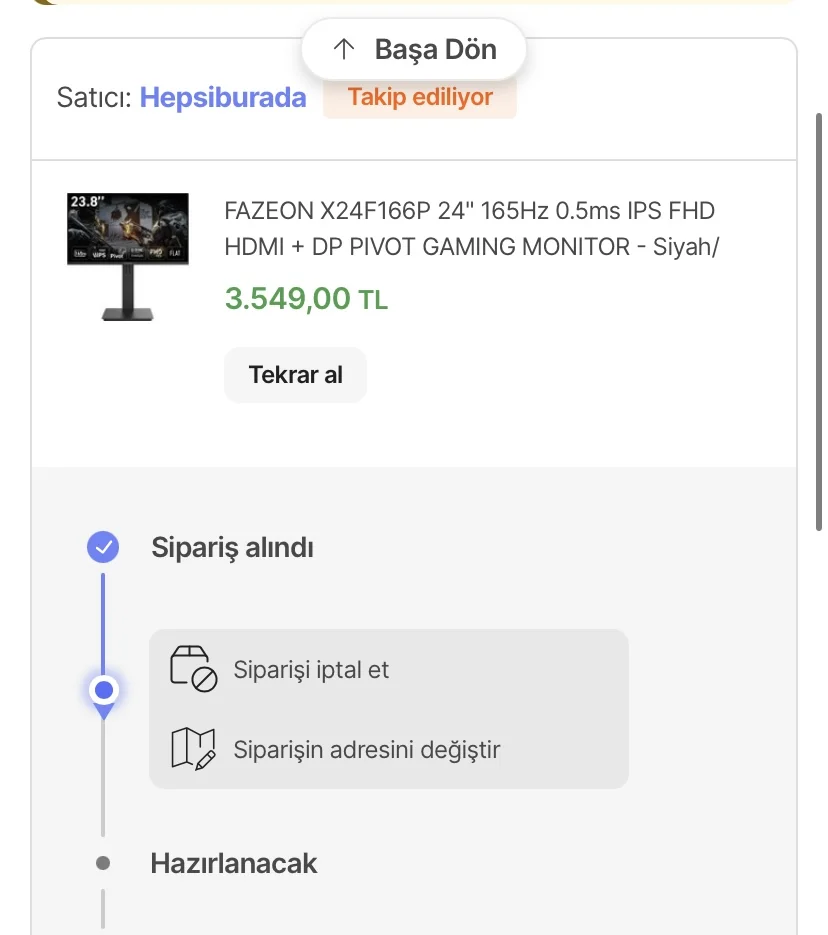Select the Hazırlanacak step label
828x935 pixels.
point(234,863)
